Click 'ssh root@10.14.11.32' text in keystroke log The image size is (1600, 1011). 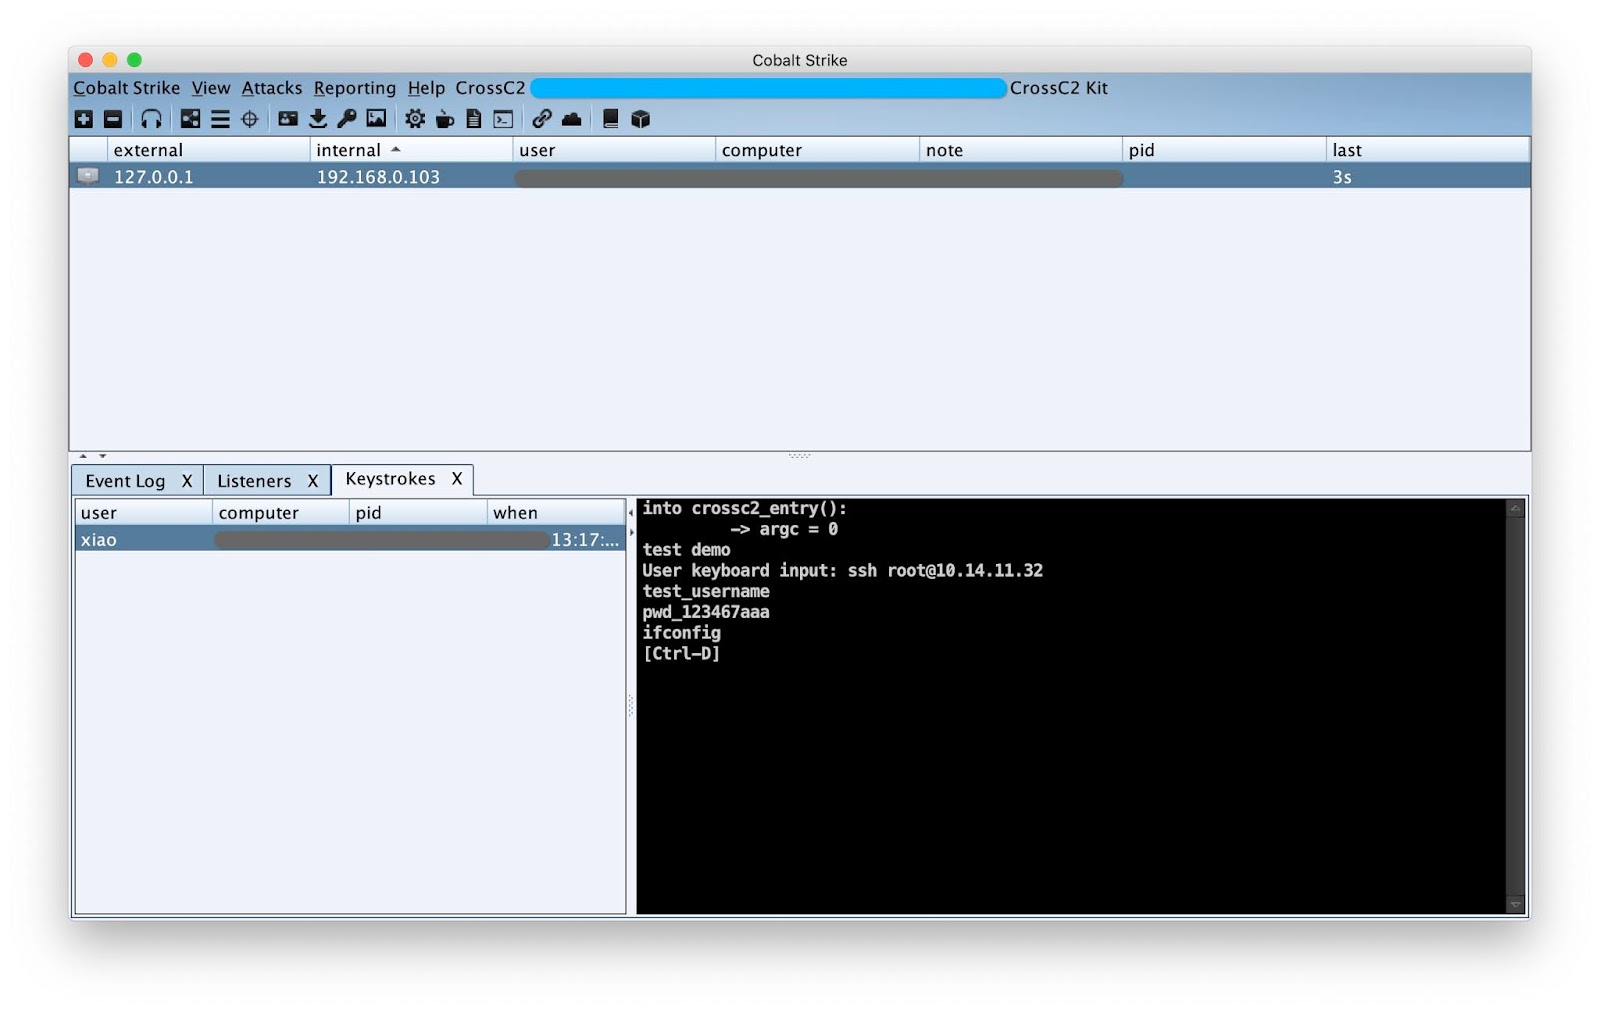click(945, 571)
